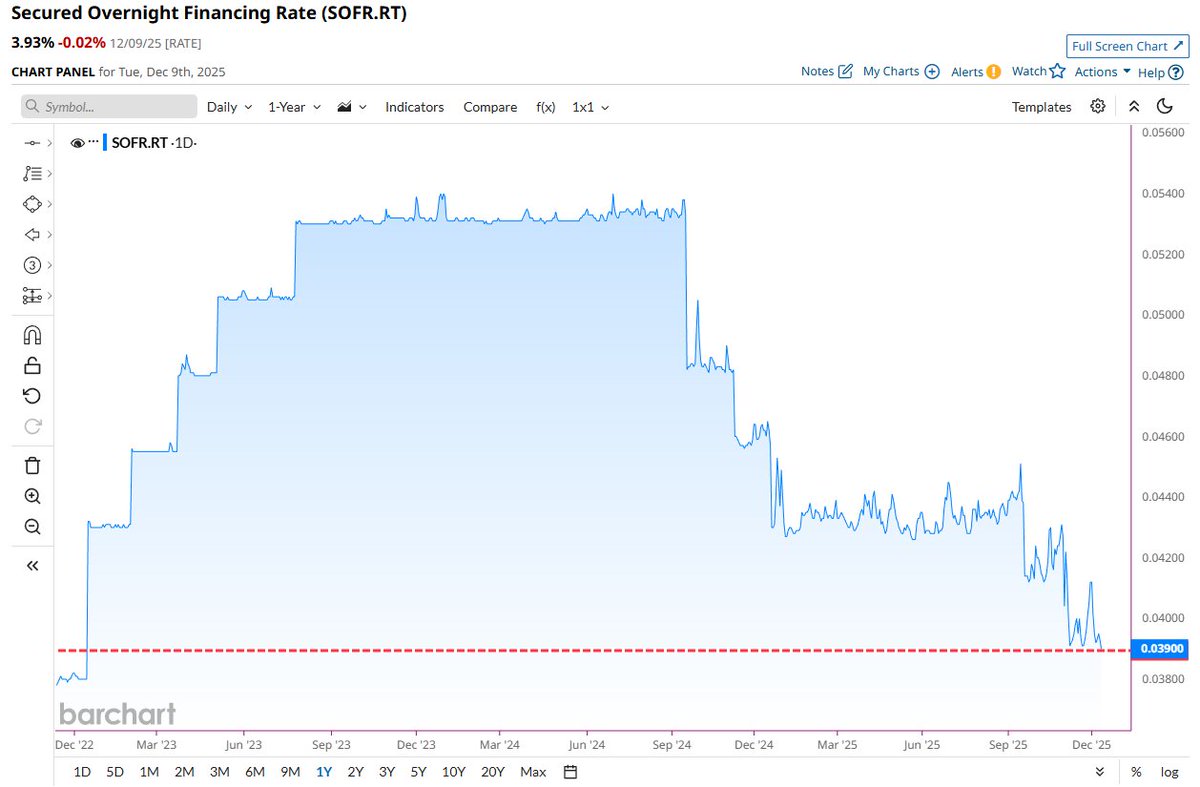This screenshot has height=787, width=1200.
Task: Click the 0.03900 price label
Action: (1159, 649)
